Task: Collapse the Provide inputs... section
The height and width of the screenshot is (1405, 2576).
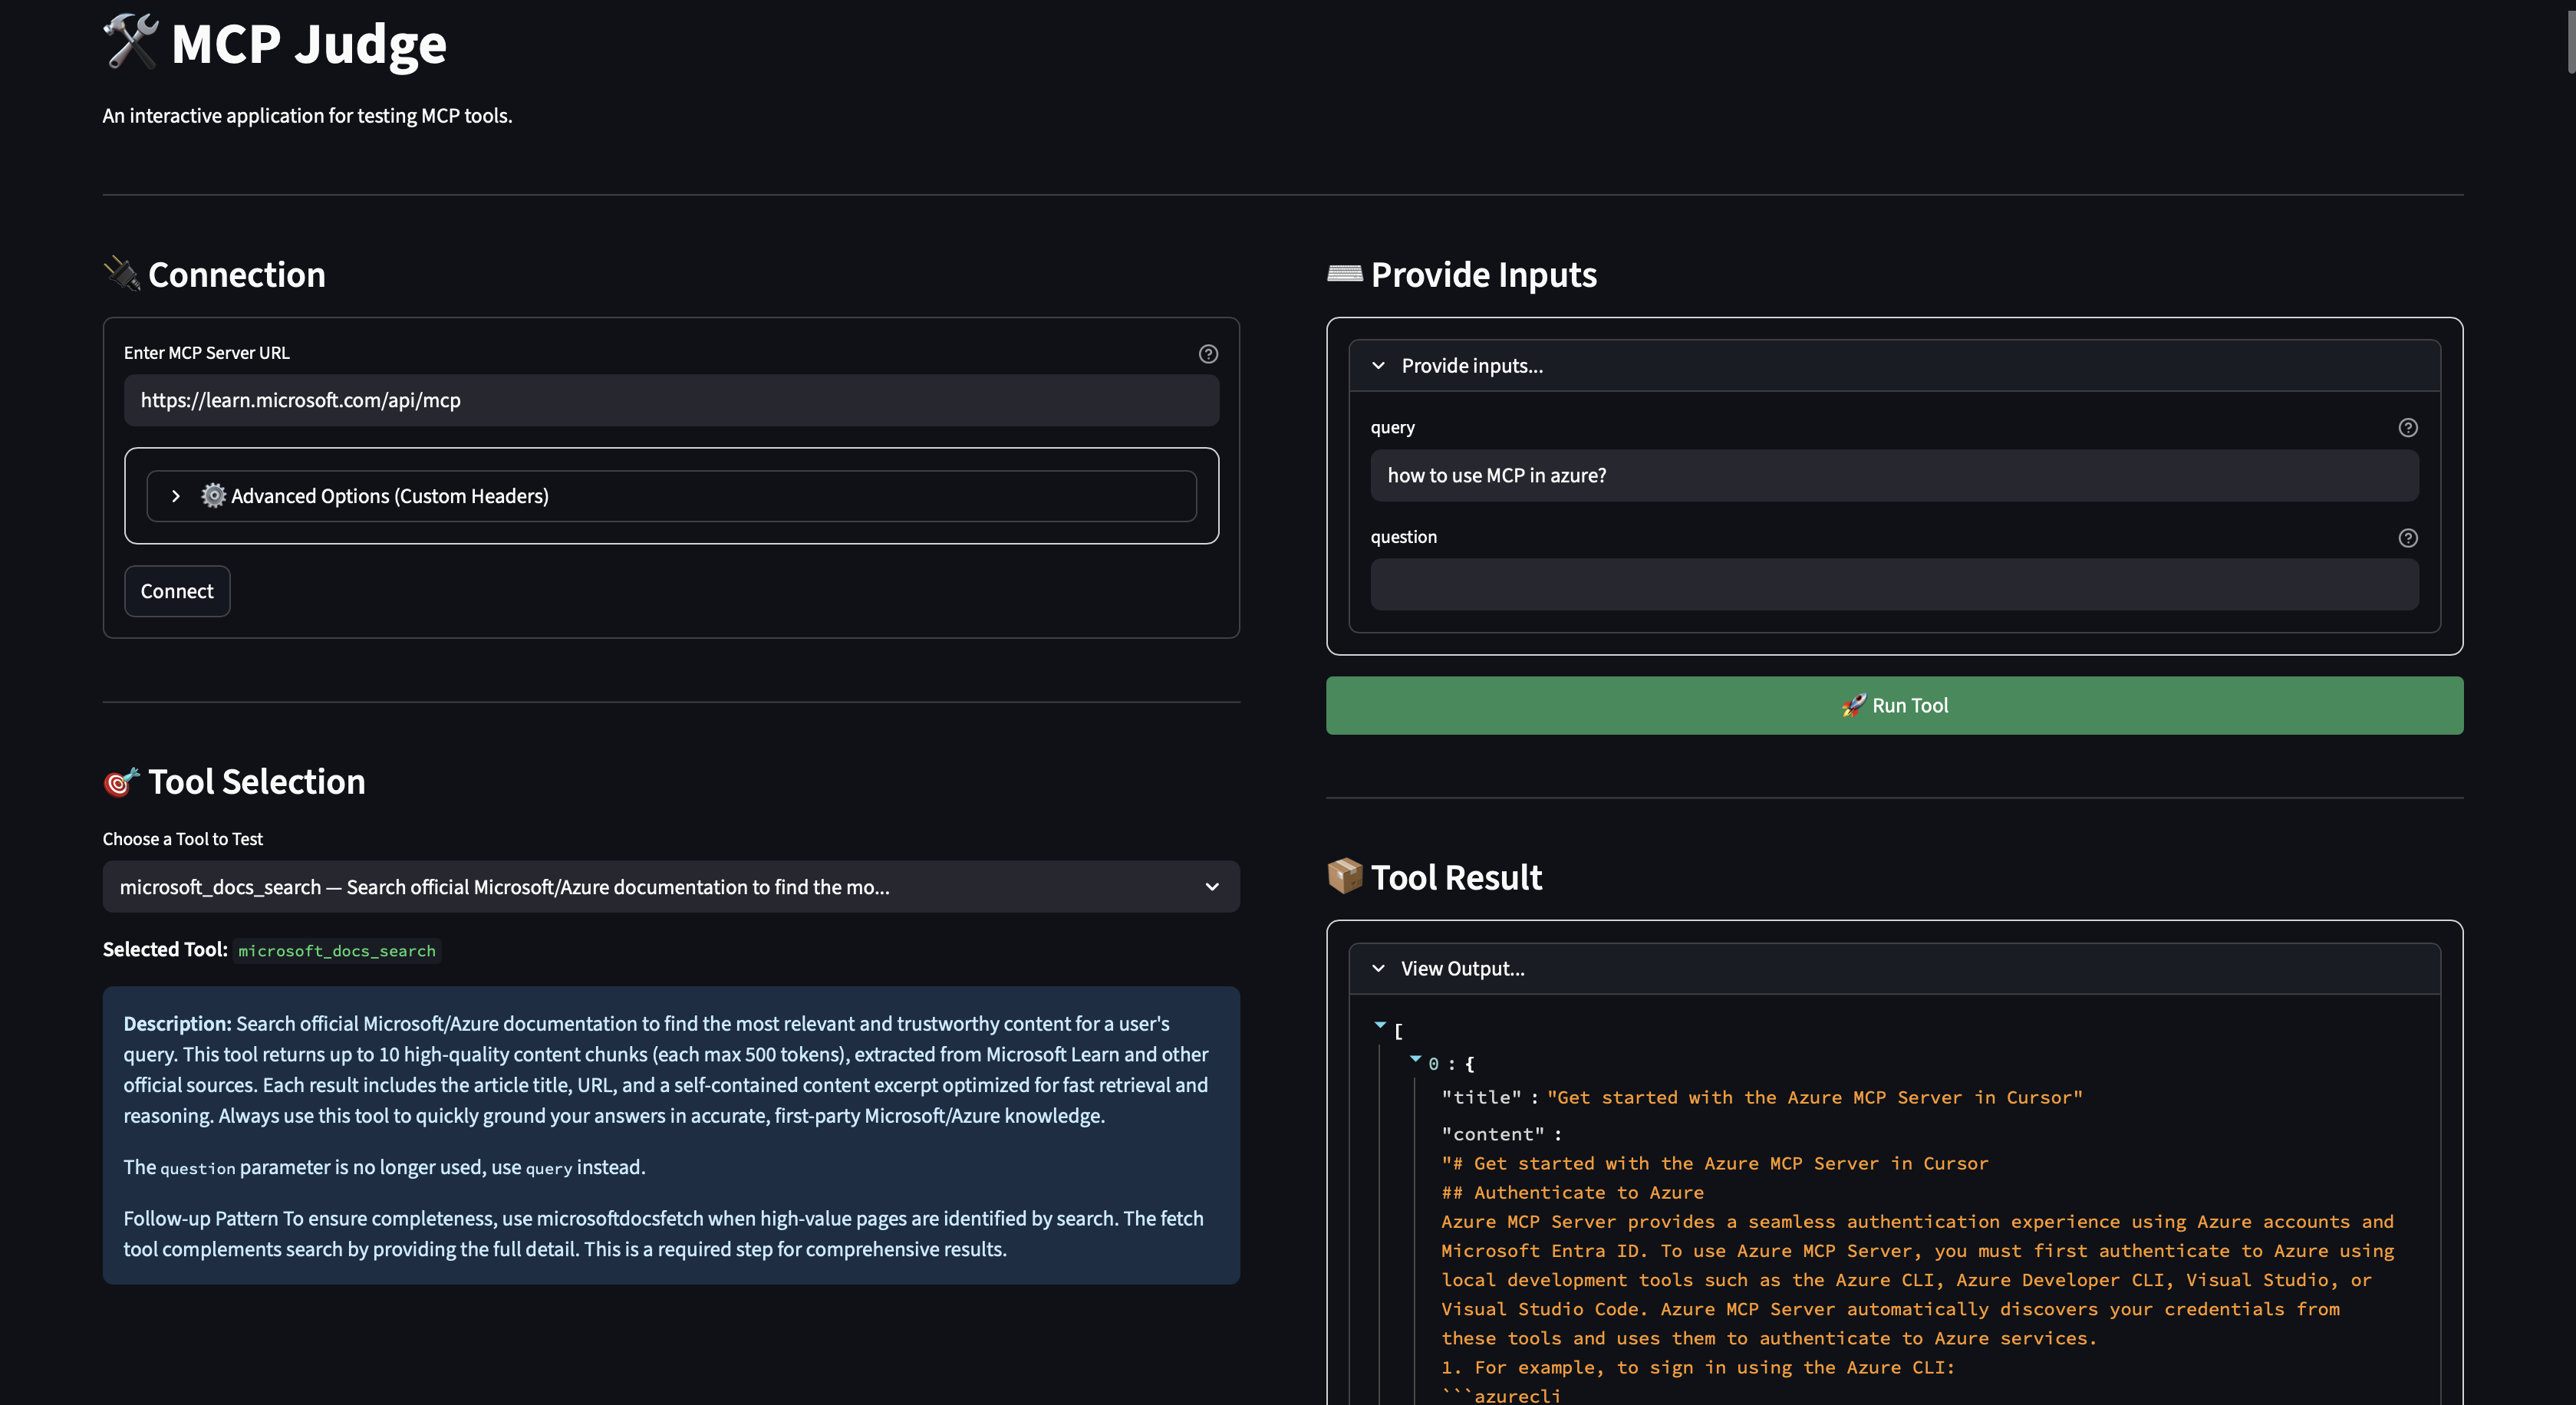Action: pos(1379,366)
